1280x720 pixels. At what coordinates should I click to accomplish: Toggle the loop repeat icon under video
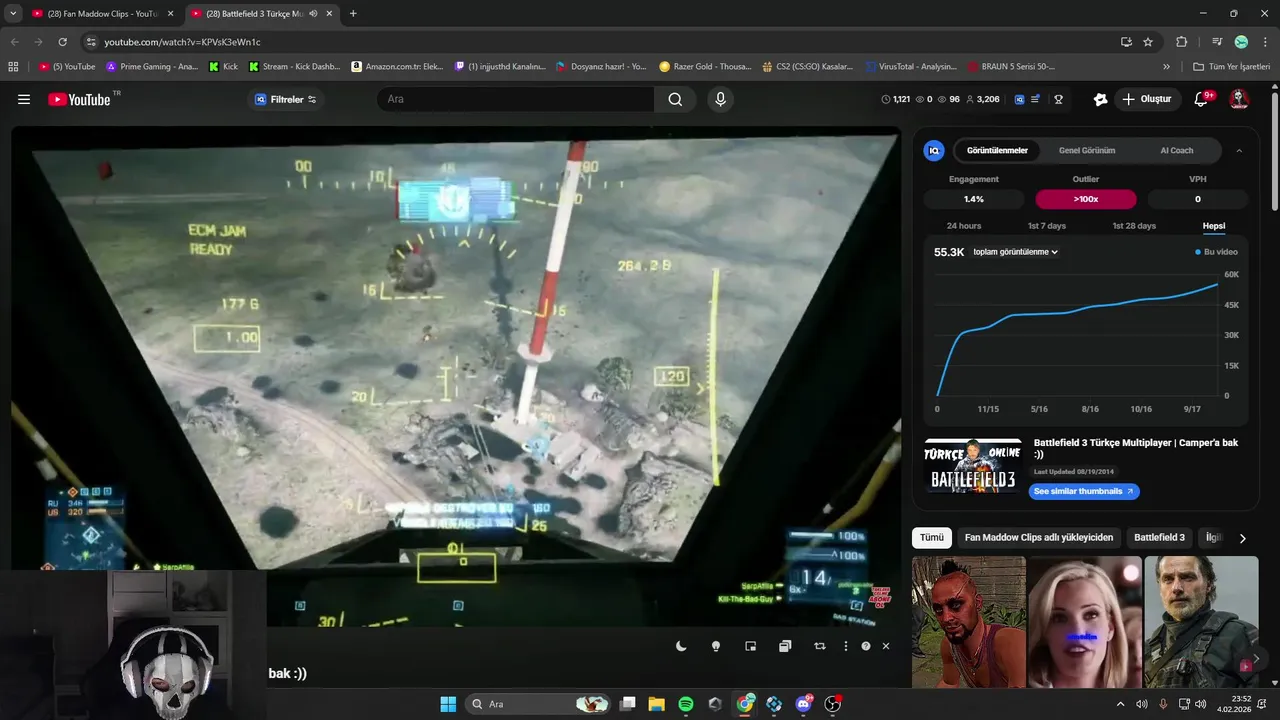820,646
